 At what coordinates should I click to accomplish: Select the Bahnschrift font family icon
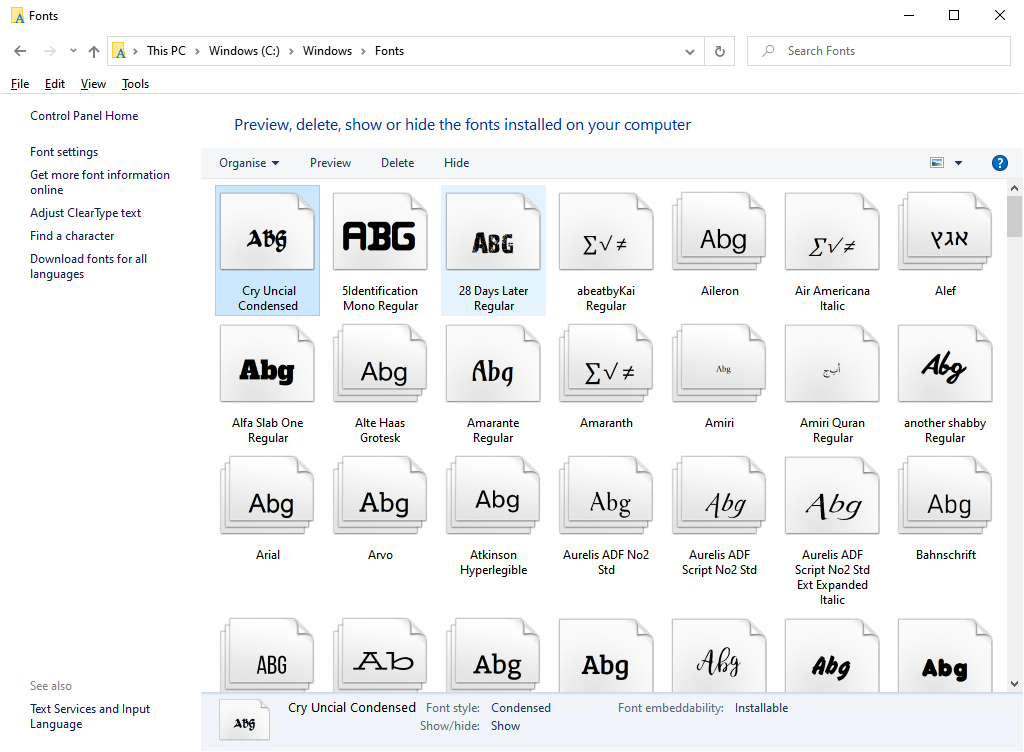(945, 495)
